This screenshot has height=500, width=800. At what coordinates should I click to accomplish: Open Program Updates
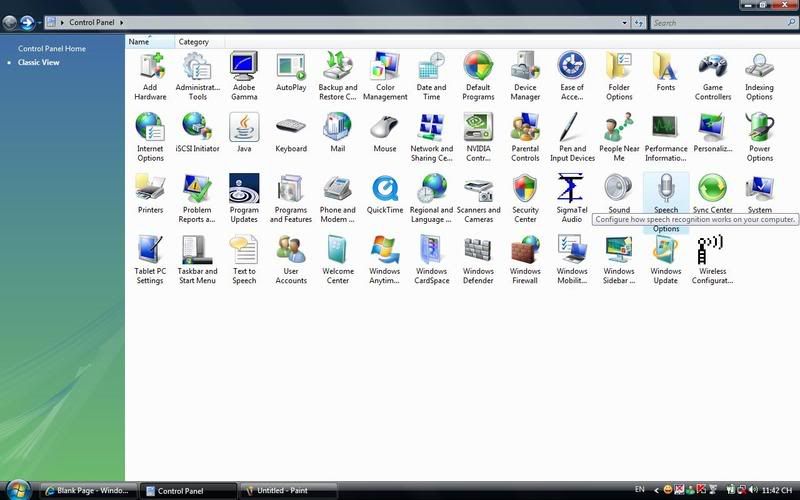click(244, 198)
